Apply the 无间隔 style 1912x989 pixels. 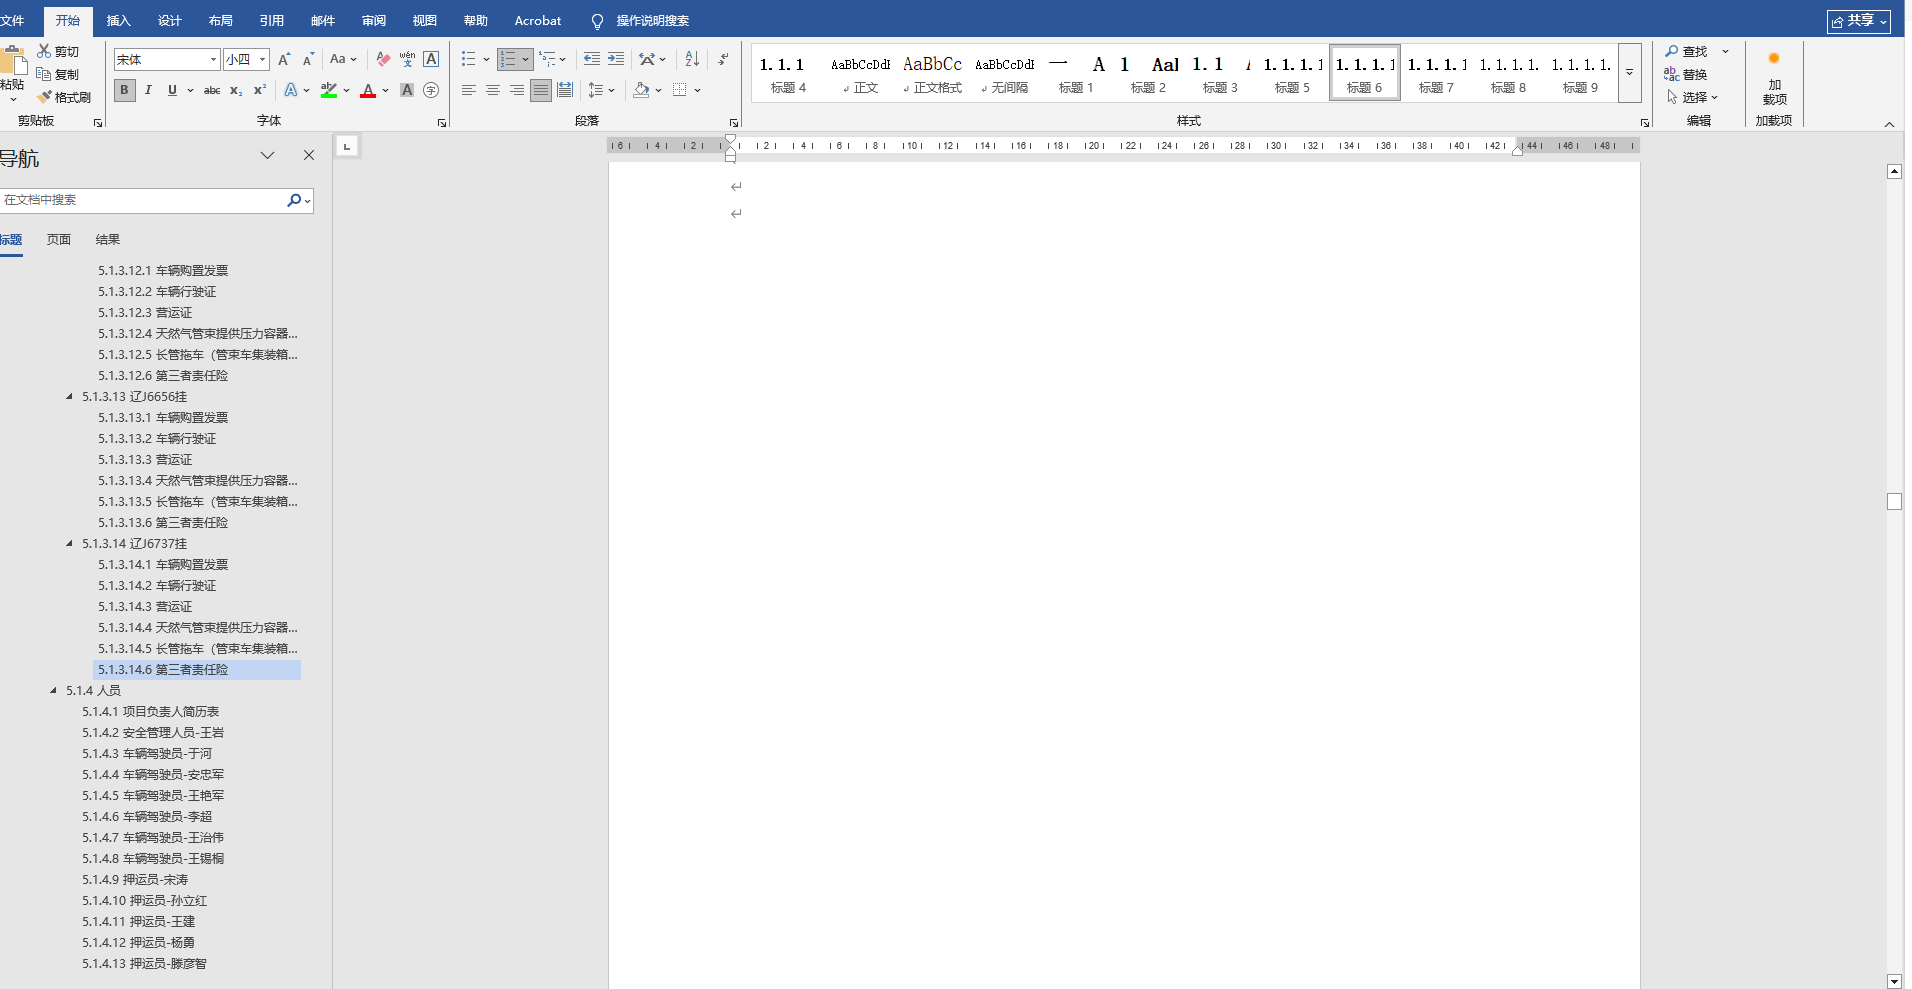tap(1004, 73)
